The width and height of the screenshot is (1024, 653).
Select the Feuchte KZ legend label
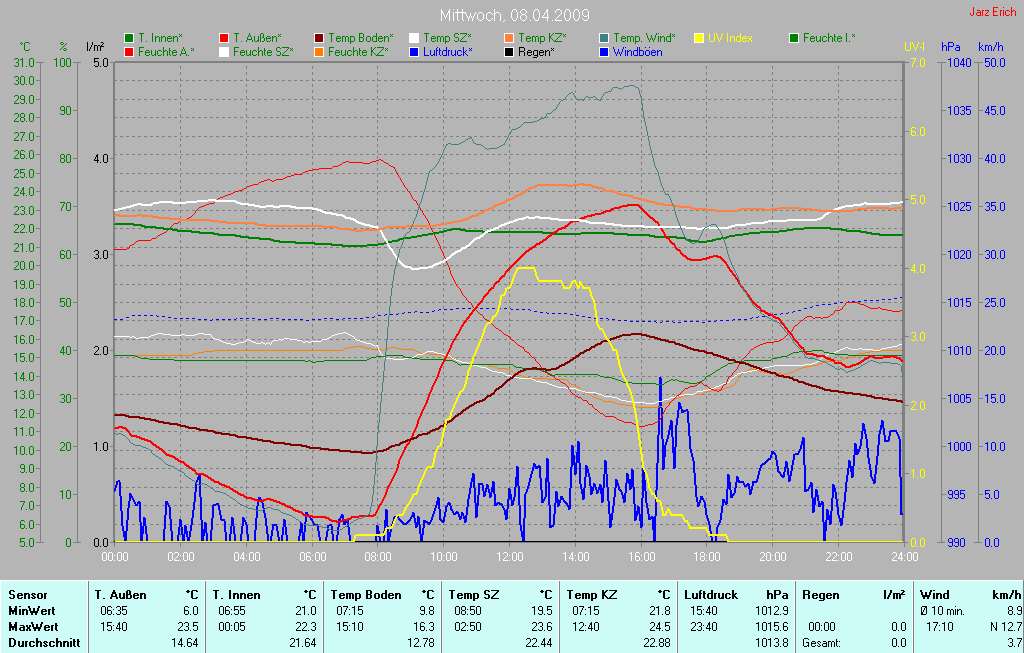click(x=357, y=51)
